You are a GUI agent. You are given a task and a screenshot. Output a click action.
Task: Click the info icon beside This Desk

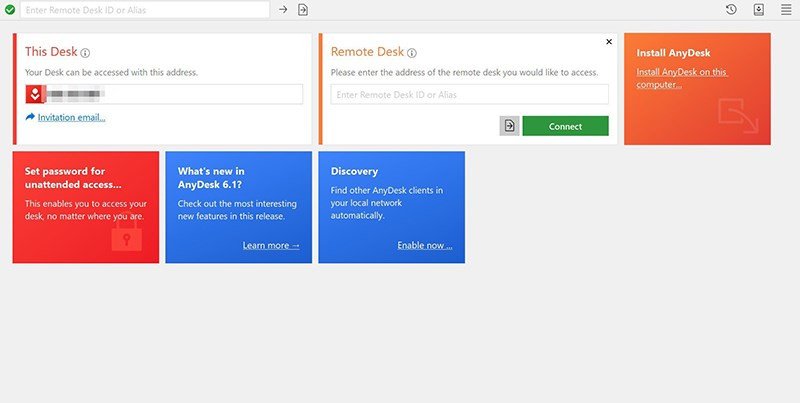click(x=85, y=53)
